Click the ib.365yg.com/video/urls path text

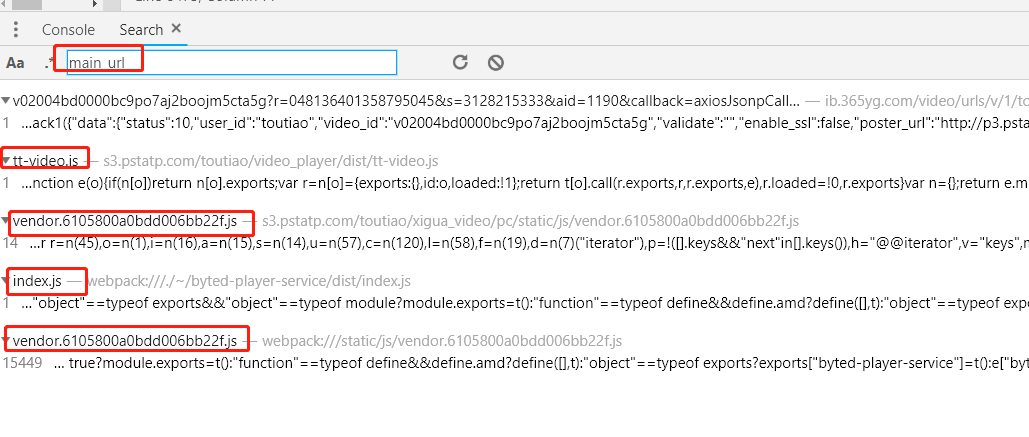coord(926,100)
